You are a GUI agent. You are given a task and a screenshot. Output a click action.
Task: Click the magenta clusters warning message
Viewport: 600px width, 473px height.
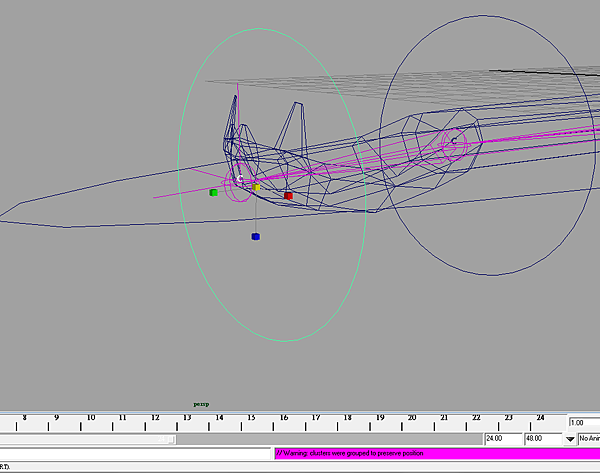pos(437,453)
